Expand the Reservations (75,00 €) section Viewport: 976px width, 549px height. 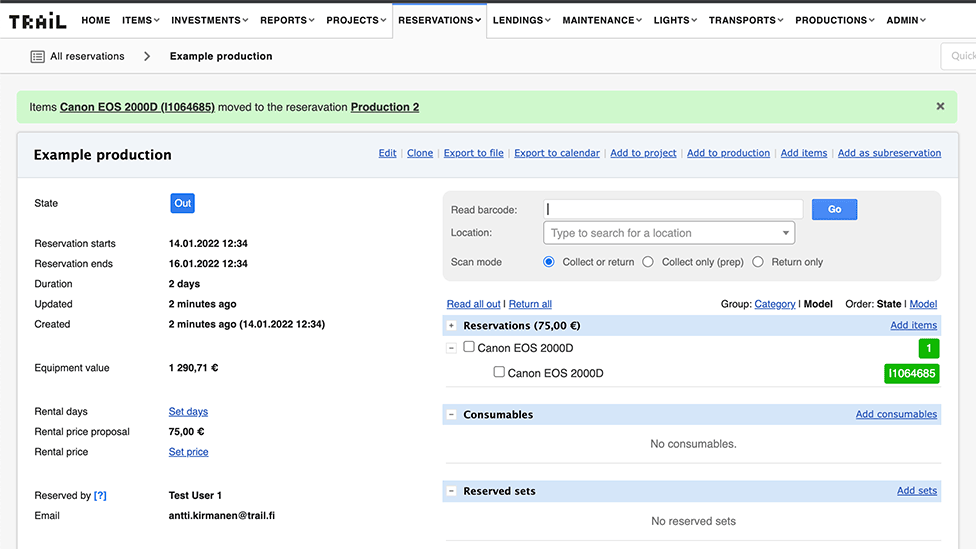[451, 326]
